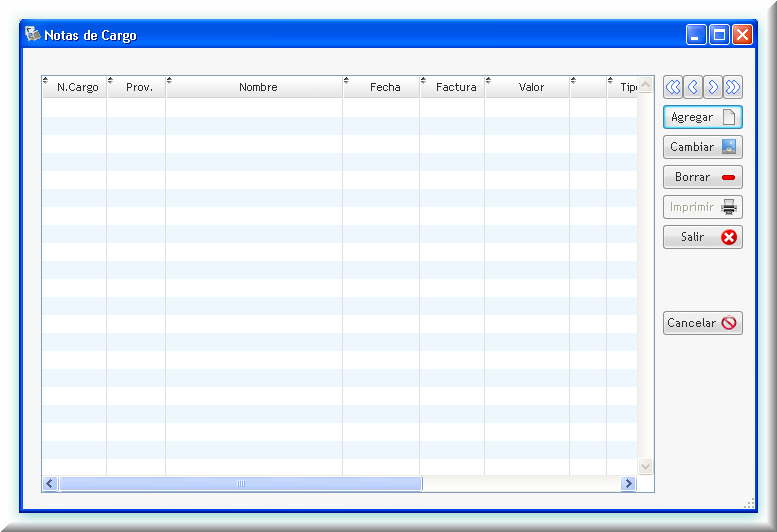The height and width of the screenshot is (532, 777).
Task: Jump to the first record with double-left arrows
Action: click(x=673, y=87)
